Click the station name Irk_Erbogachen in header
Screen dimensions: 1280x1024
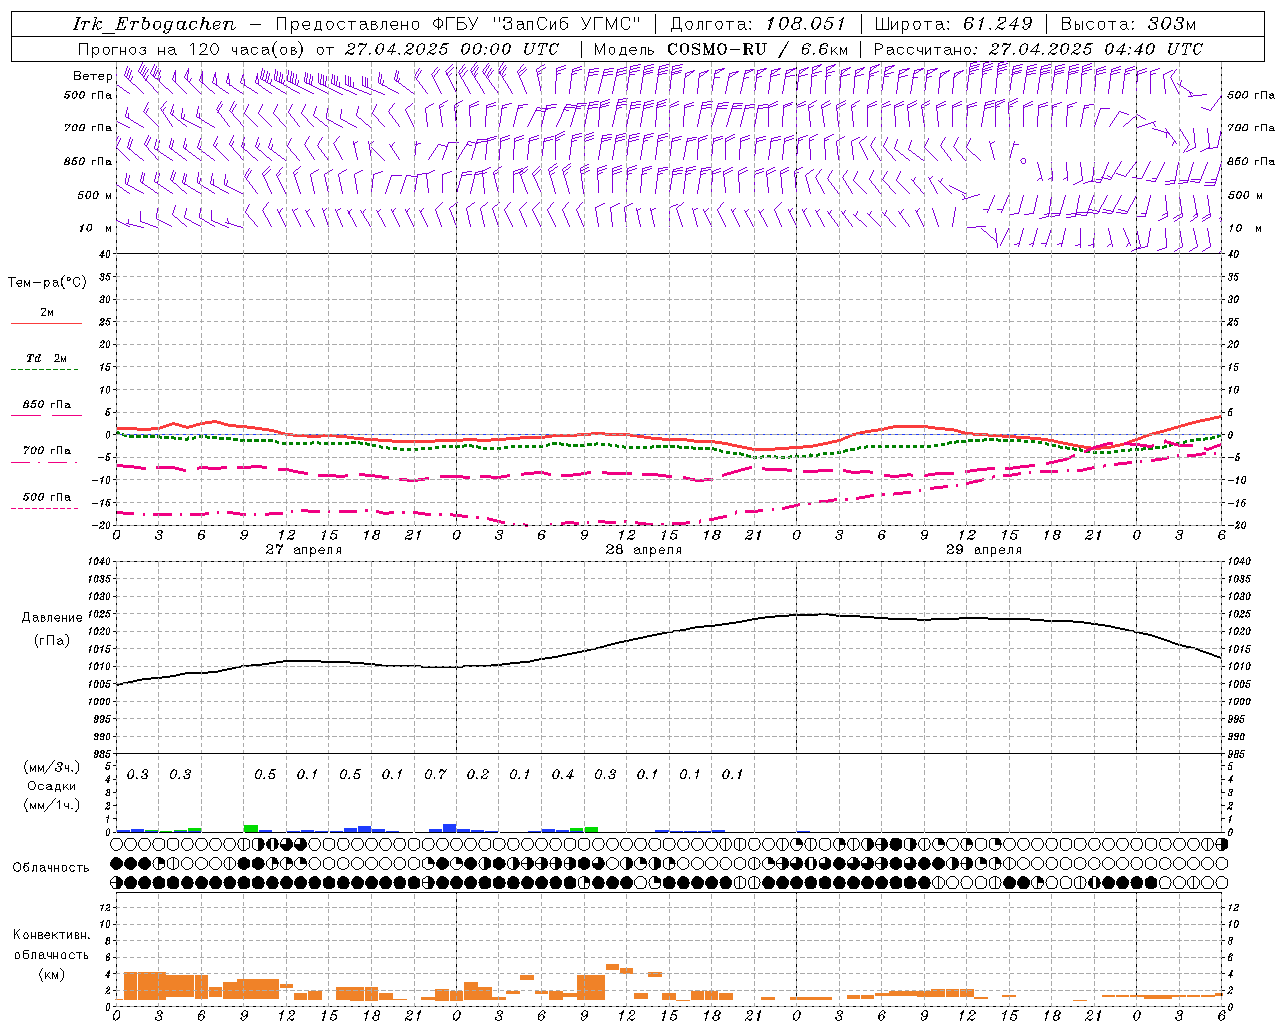[154, 24]
